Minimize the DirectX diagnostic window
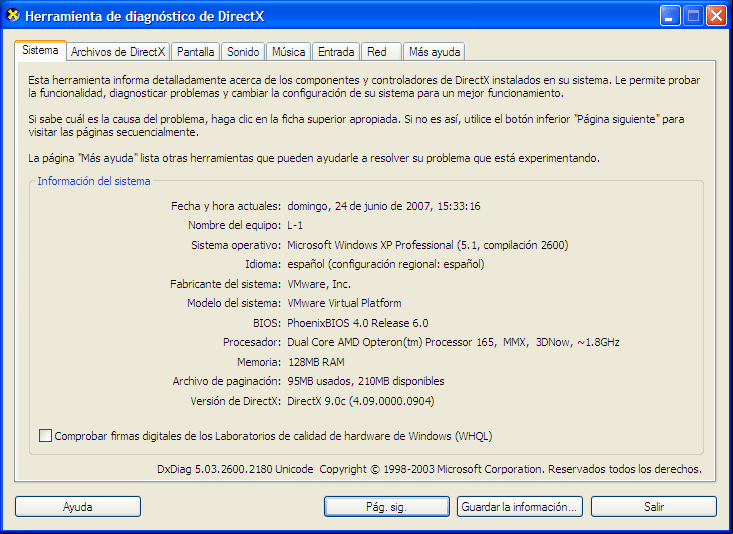 pos(670,16)
